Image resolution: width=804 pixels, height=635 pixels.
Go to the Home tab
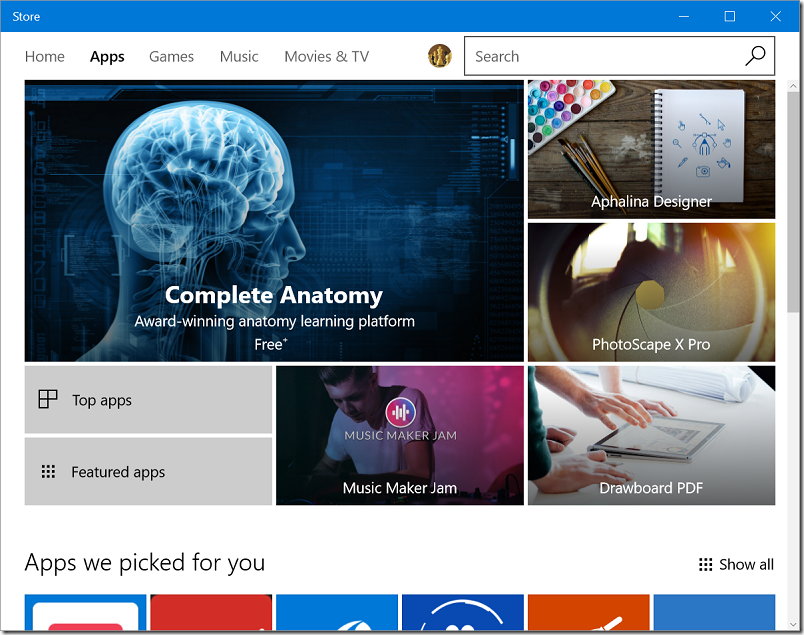tap(45, 56)
